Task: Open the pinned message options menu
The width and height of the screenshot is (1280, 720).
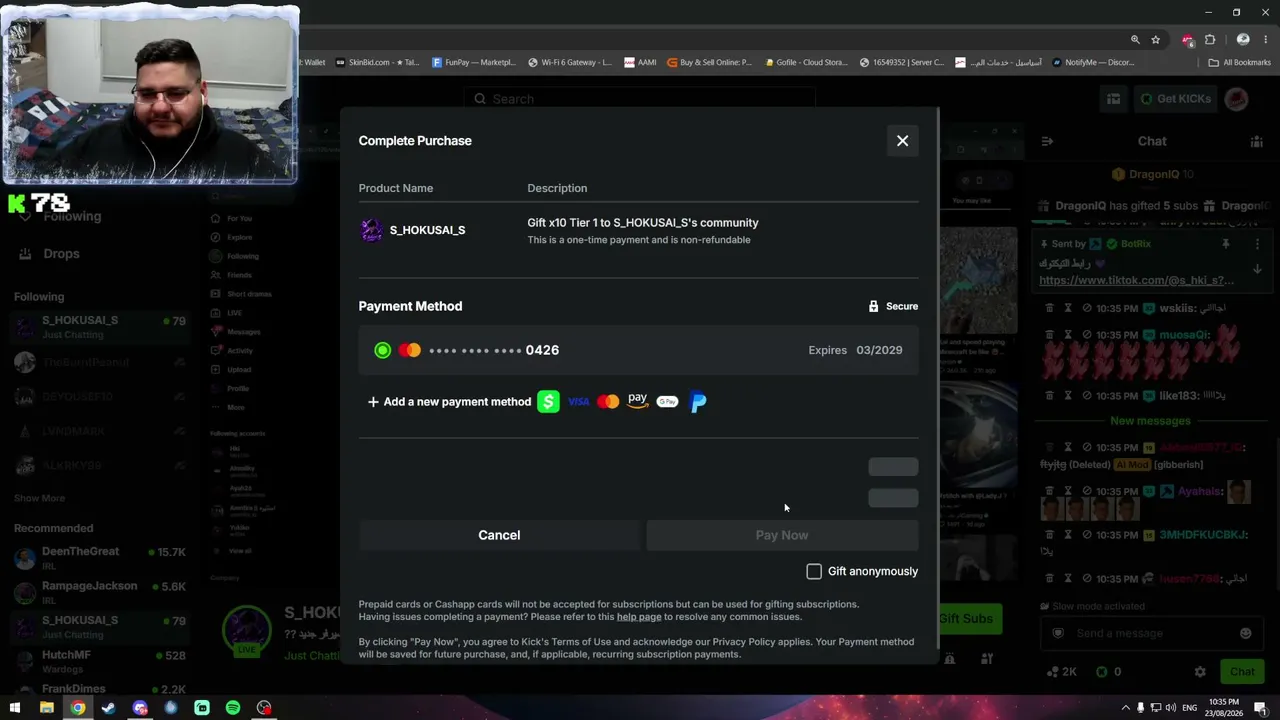Action: pos(1257,244)
